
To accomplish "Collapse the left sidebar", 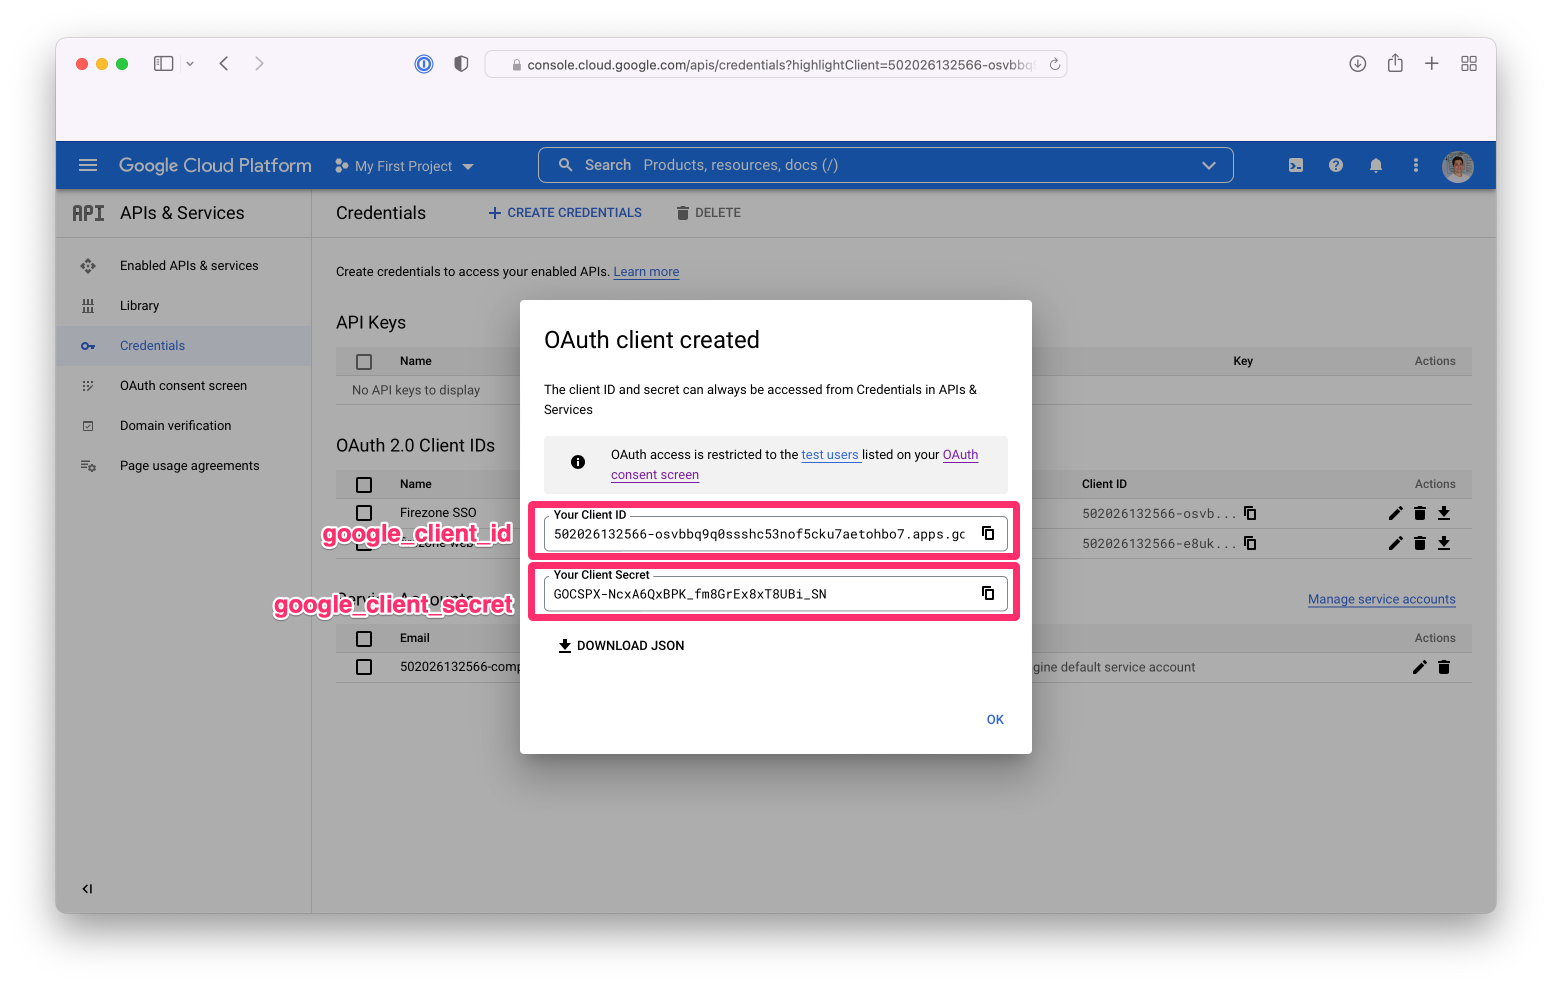I will click(x=87, y=888).
